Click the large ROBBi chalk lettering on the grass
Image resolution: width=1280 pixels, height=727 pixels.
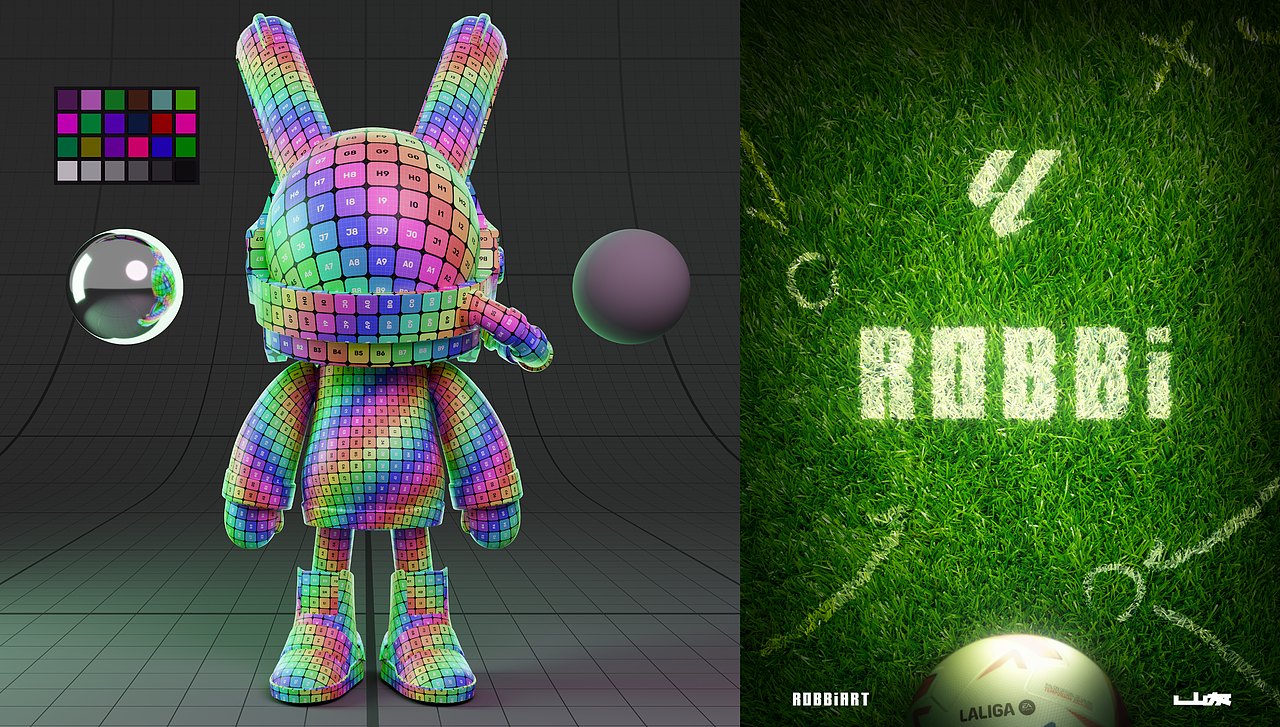click(1016, 372)
